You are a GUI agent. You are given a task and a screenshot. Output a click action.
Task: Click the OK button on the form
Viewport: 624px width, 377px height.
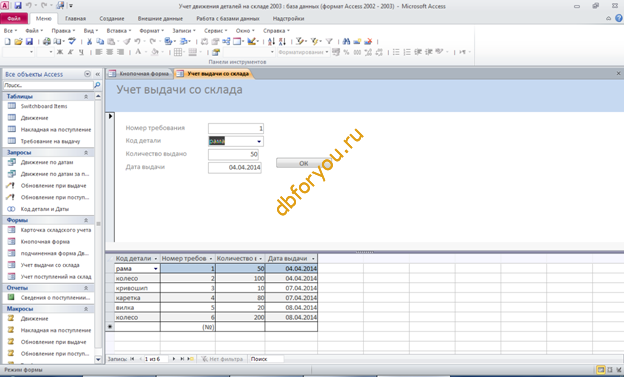(x=303, y=163)
